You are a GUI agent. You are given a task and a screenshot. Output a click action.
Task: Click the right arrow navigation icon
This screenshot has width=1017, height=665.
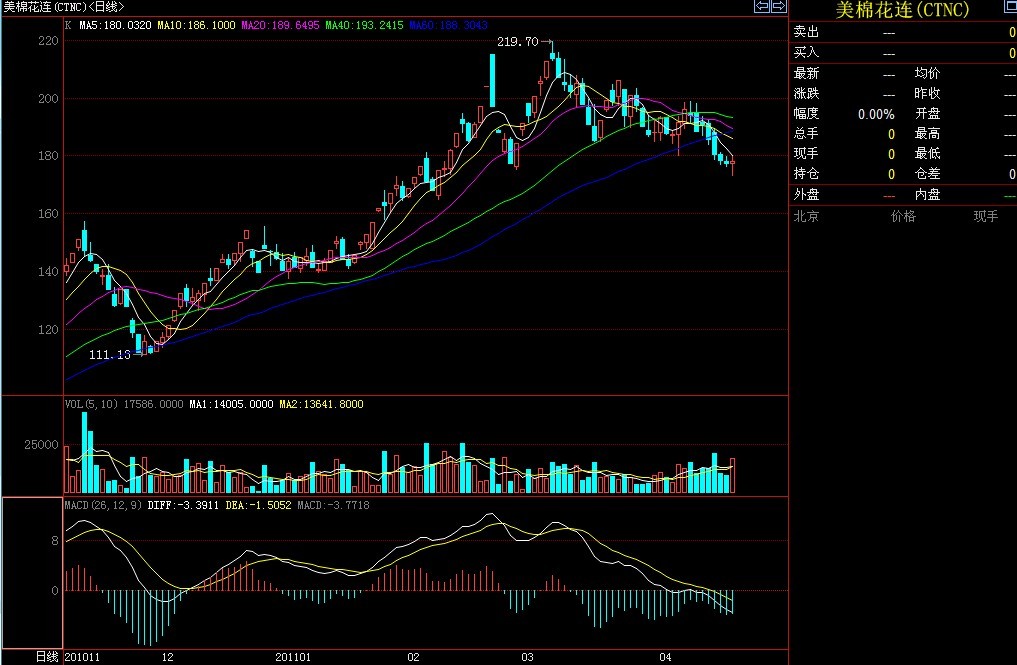coord(777,7)
